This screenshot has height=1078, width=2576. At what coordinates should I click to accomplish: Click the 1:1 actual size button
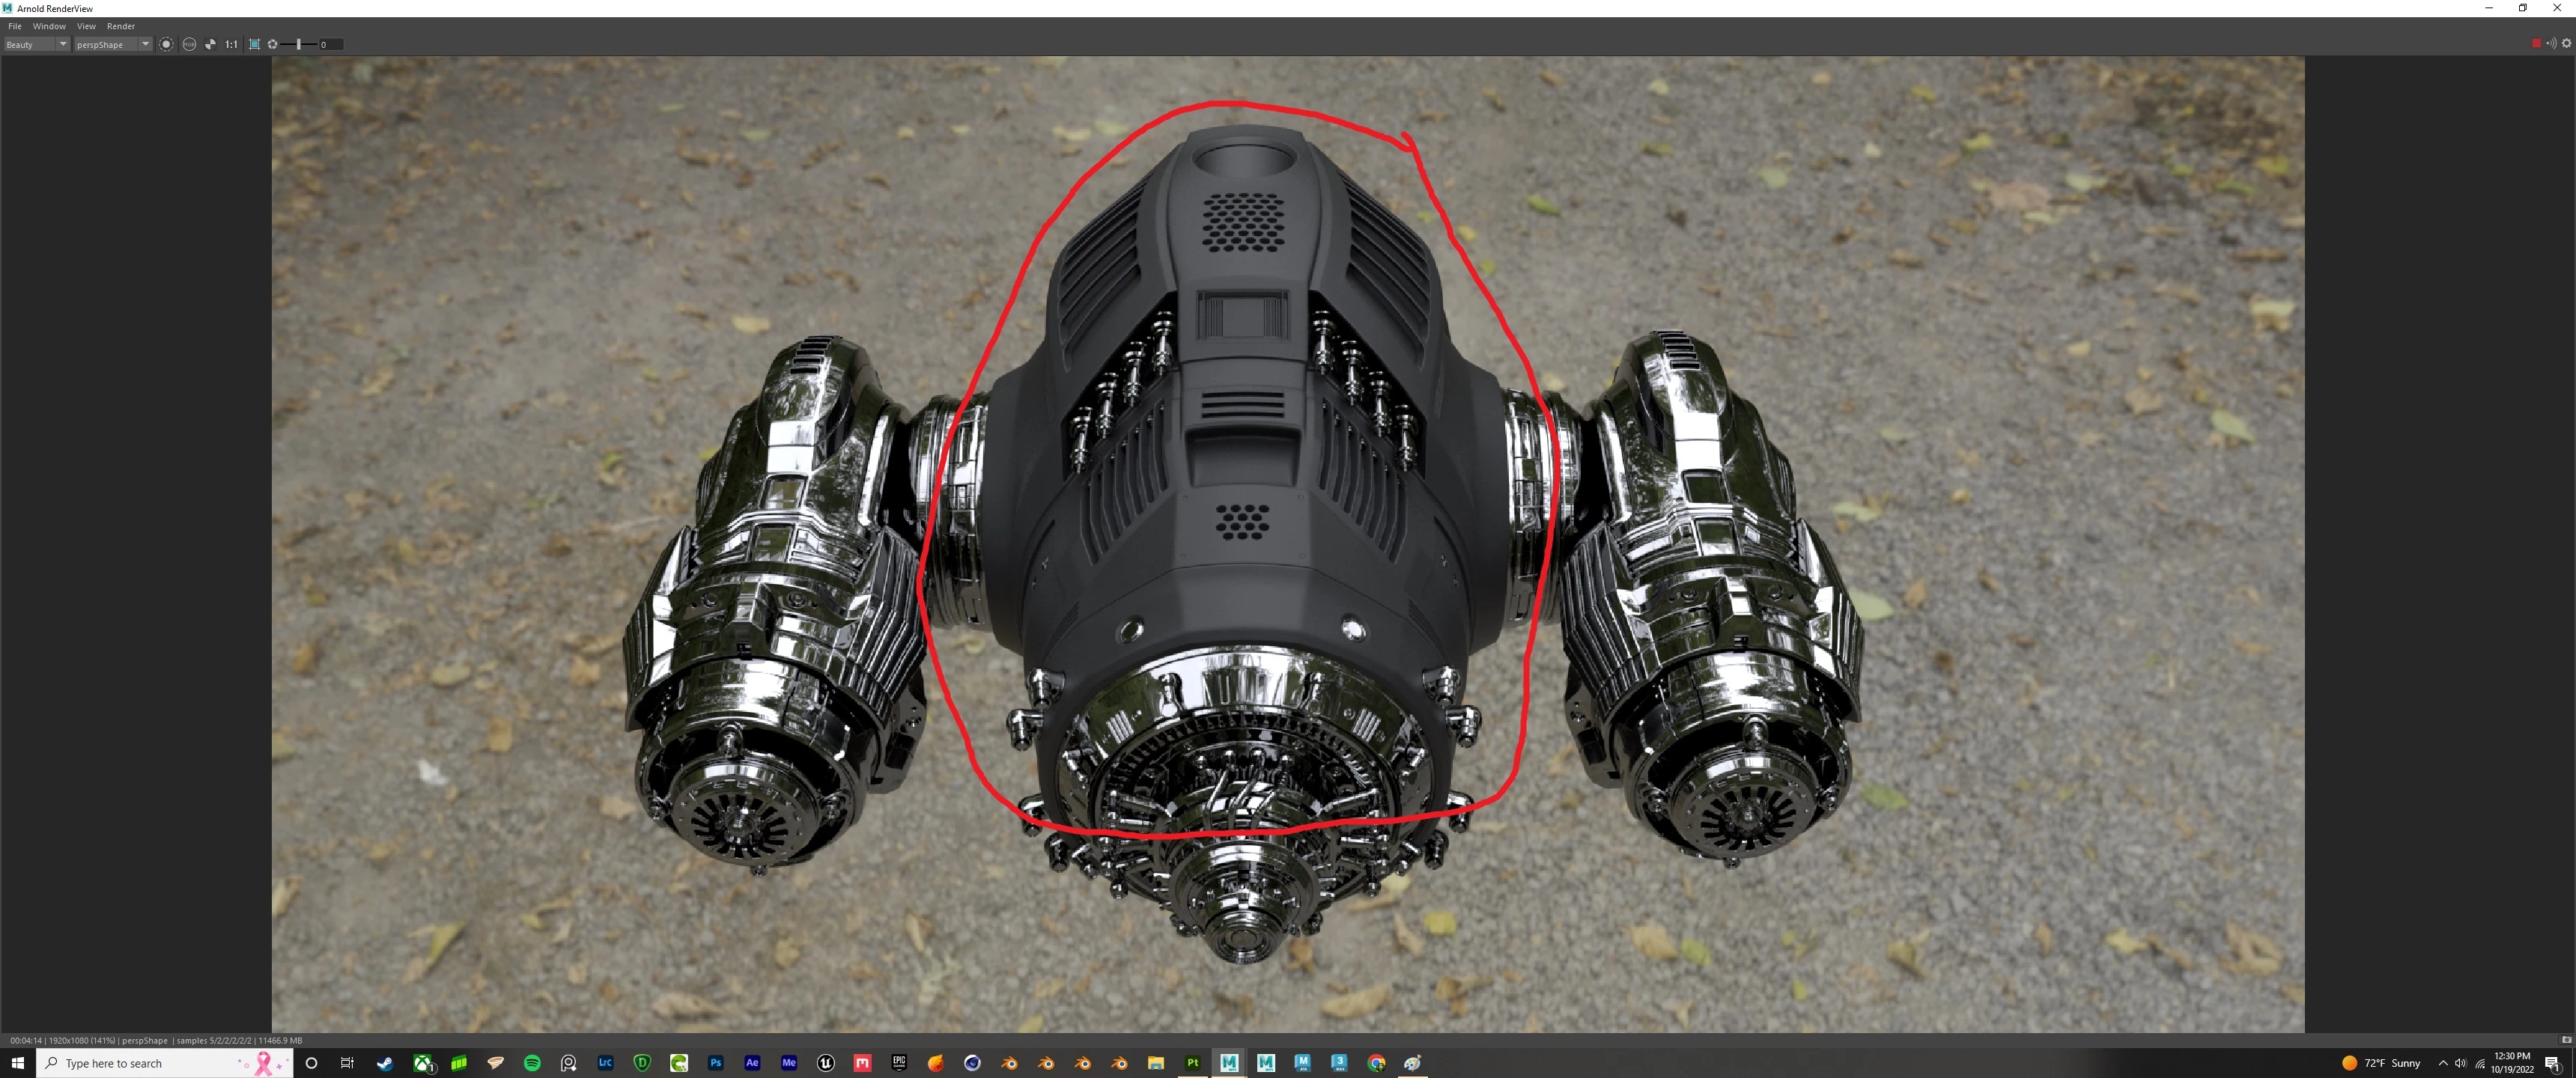(x=231, y=44)
